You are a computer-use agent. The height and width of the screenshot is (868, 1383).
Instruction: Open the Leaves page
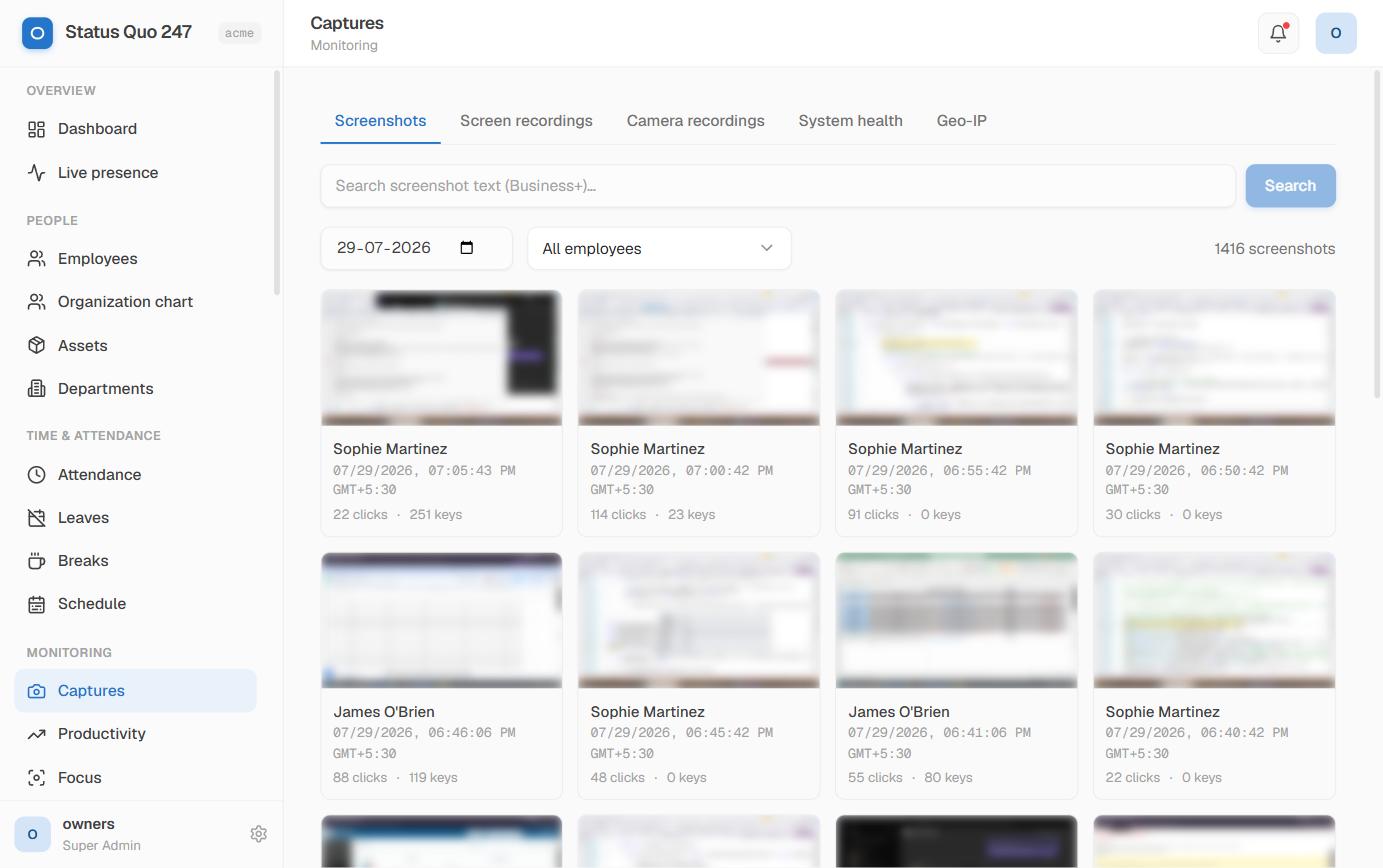(x=135, y=518)
